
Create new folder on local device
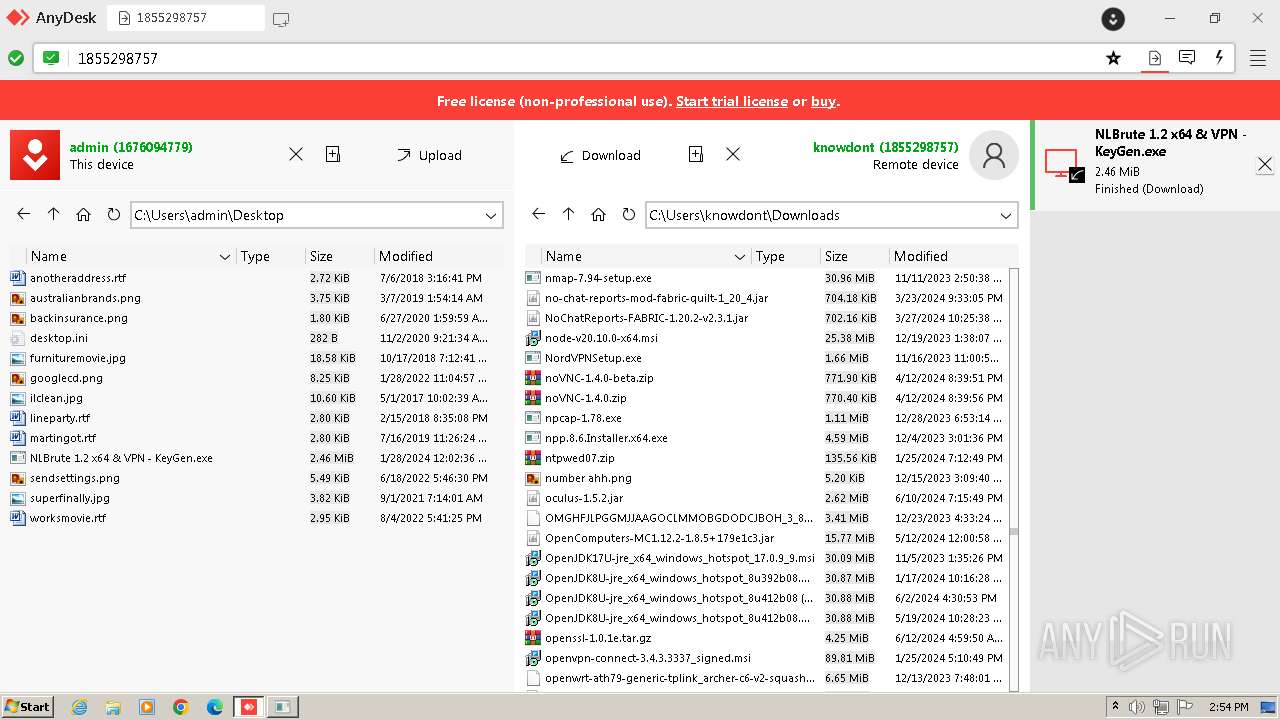[333, 154]
